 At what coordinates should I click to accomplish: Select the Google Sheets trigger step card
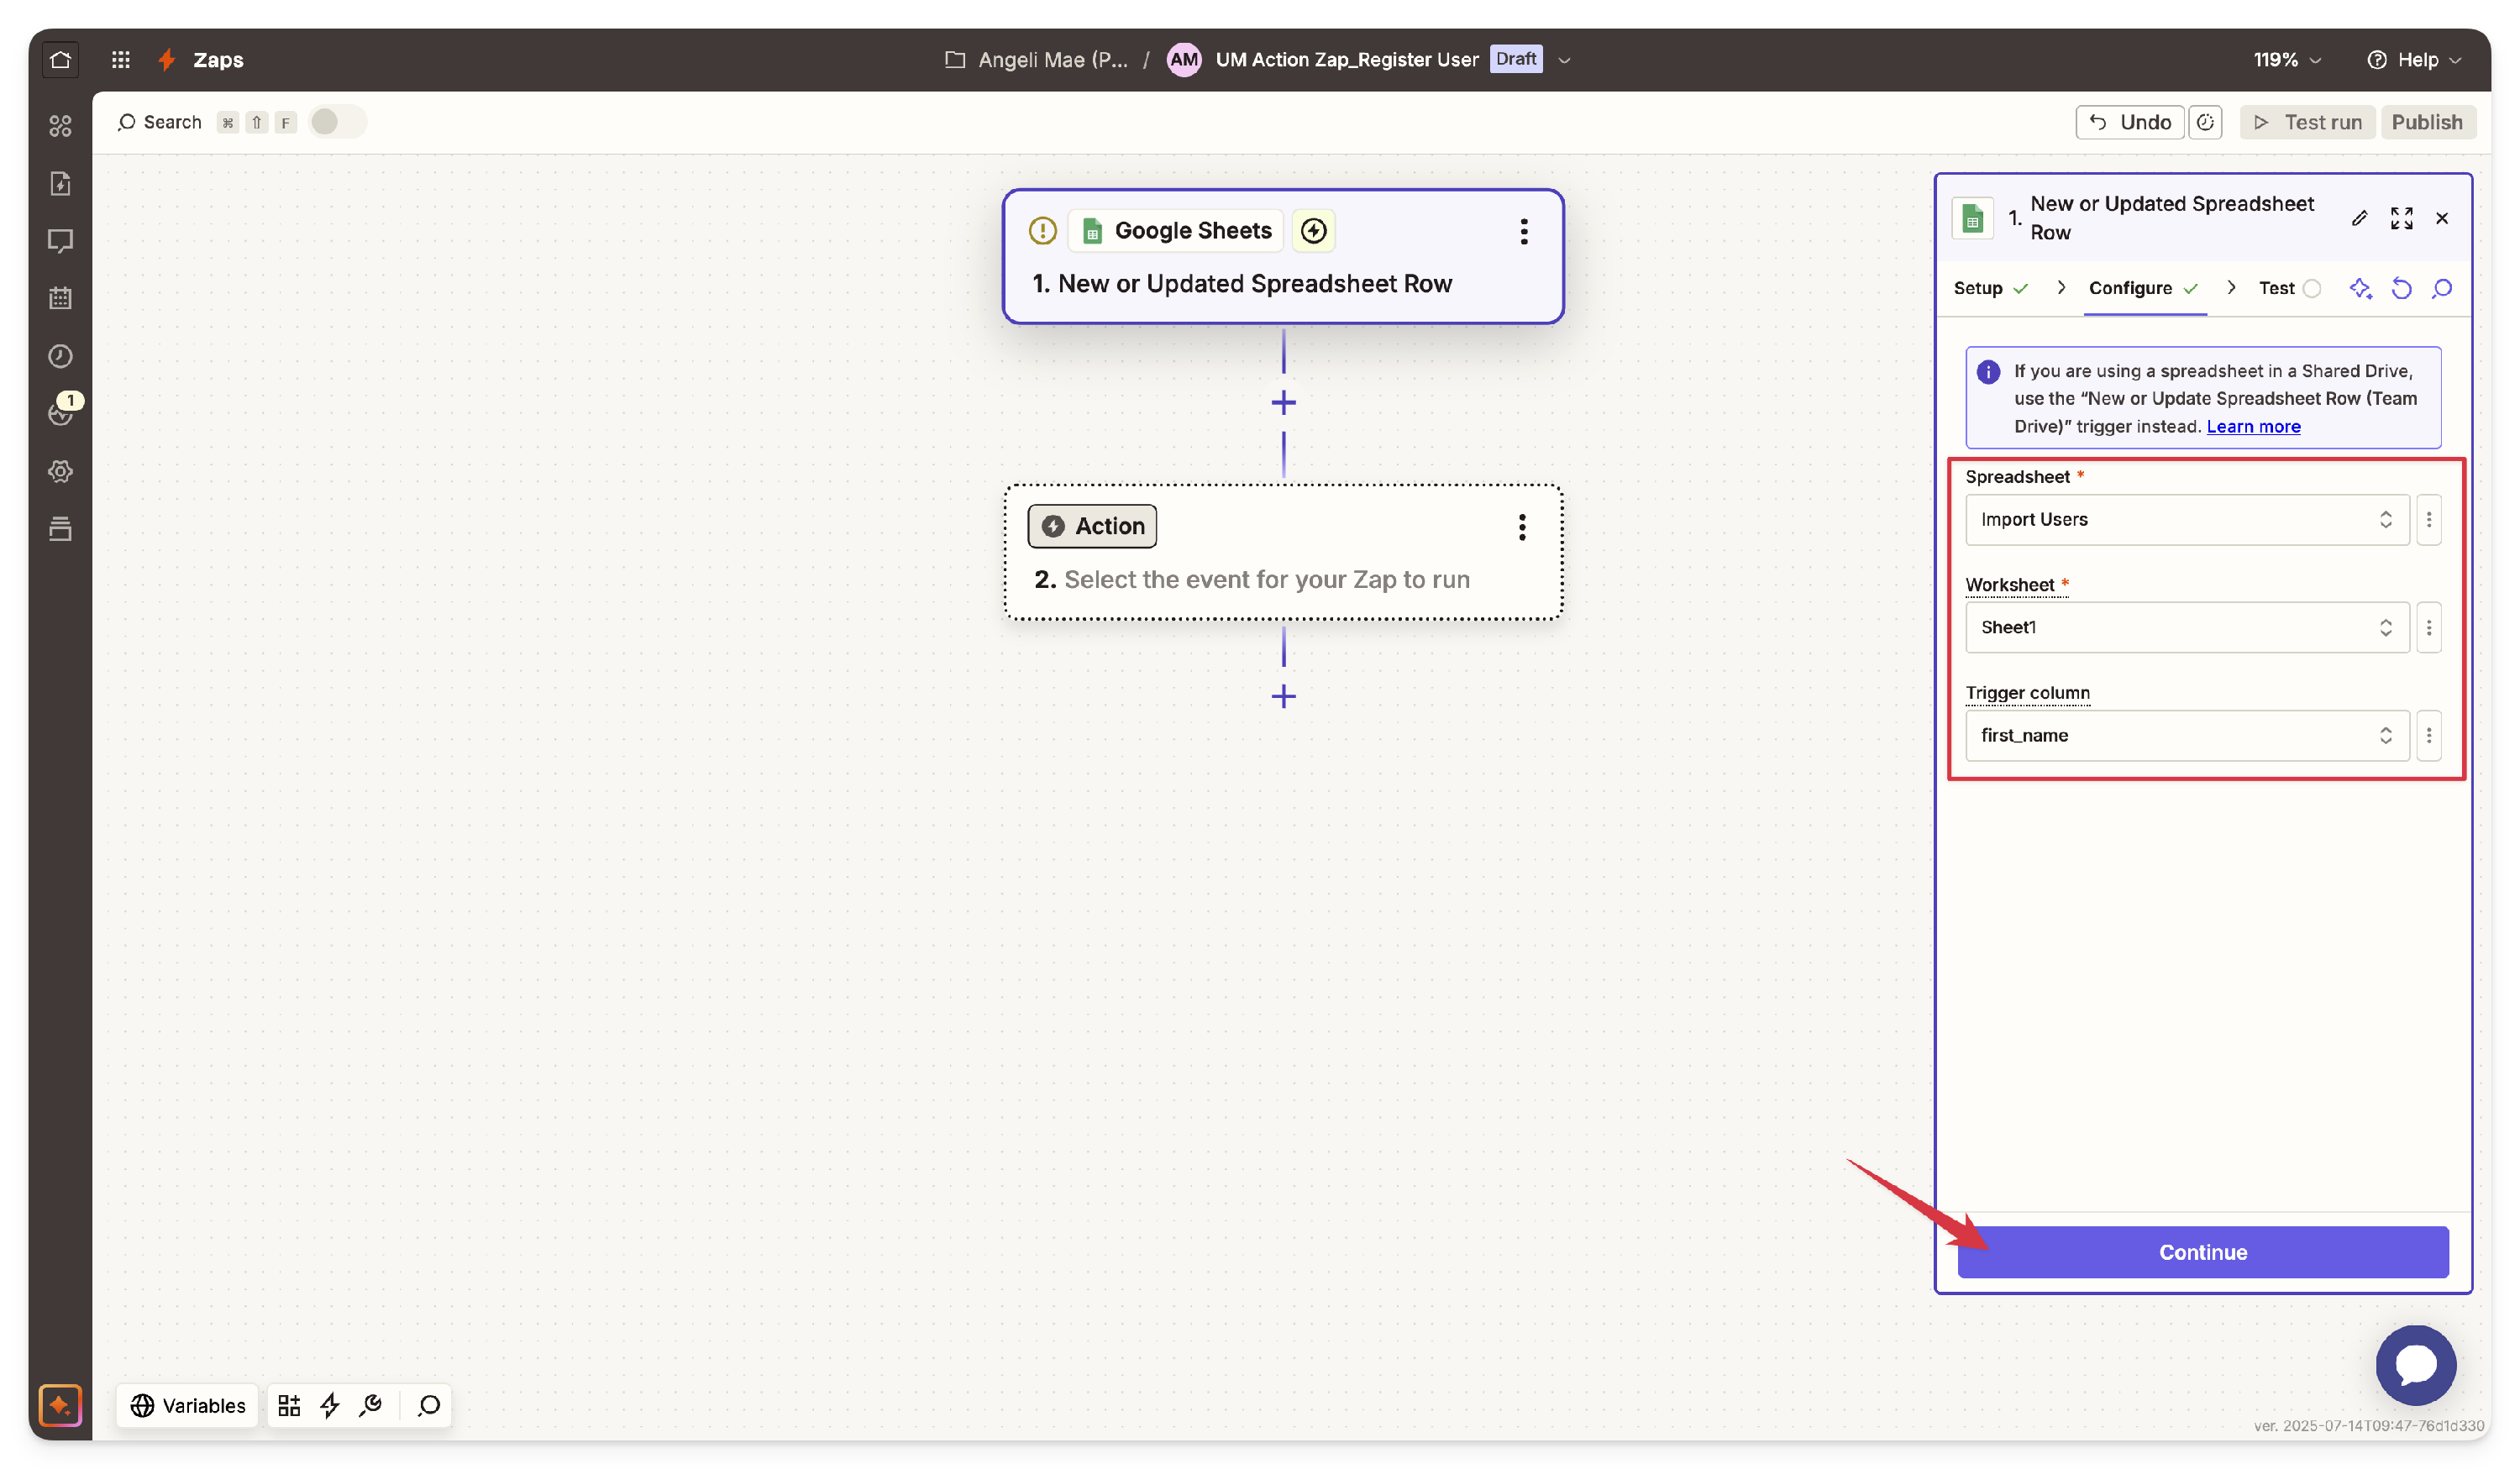point(1283,256)
